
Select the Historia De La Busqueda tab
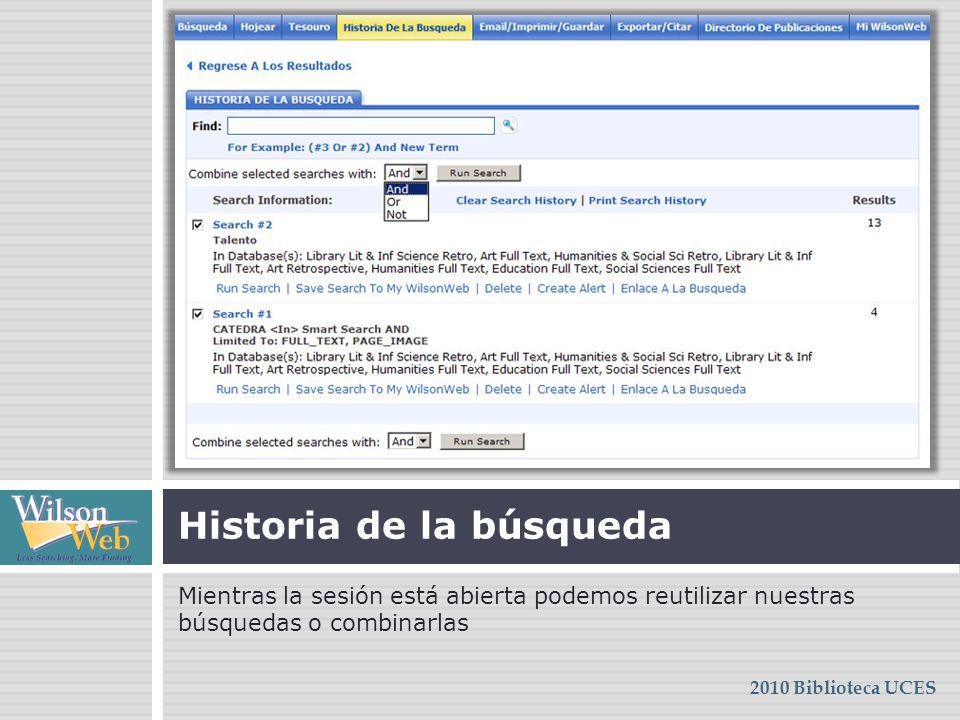click(405, 28)
